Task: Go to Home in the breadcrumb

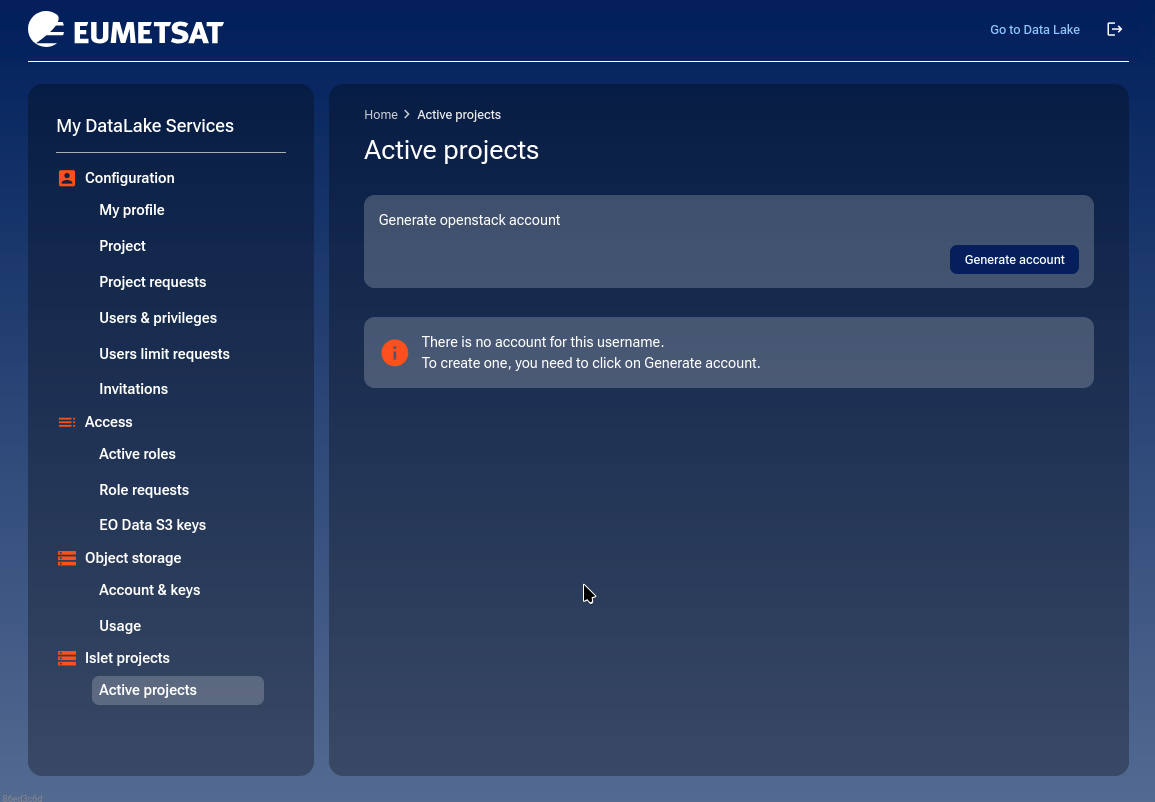Action: [x=381, y=115]
